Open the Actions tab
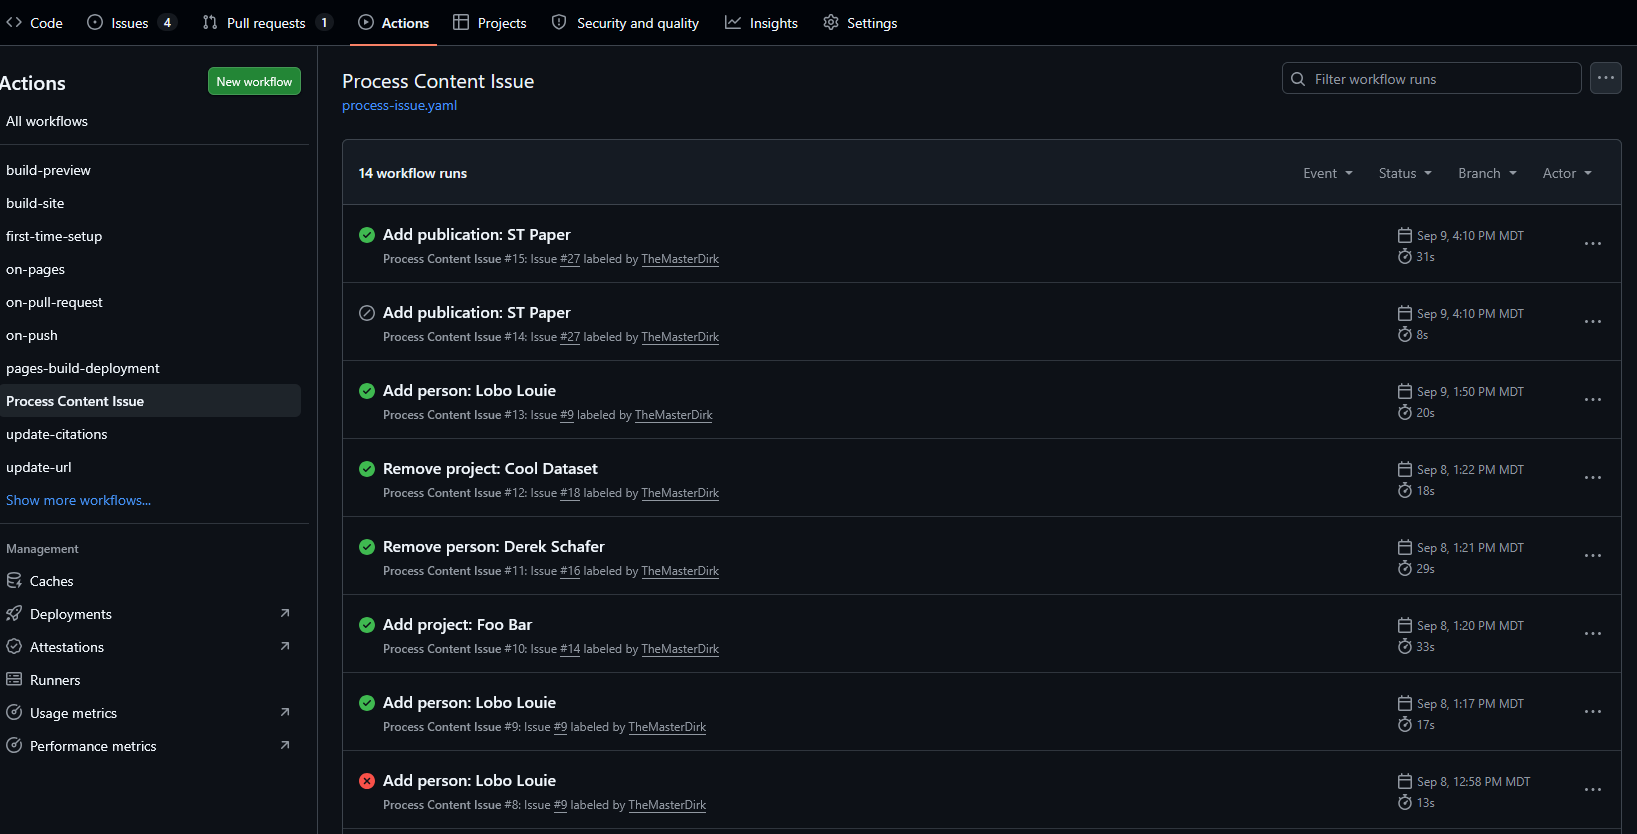 (x=394, y=23)
